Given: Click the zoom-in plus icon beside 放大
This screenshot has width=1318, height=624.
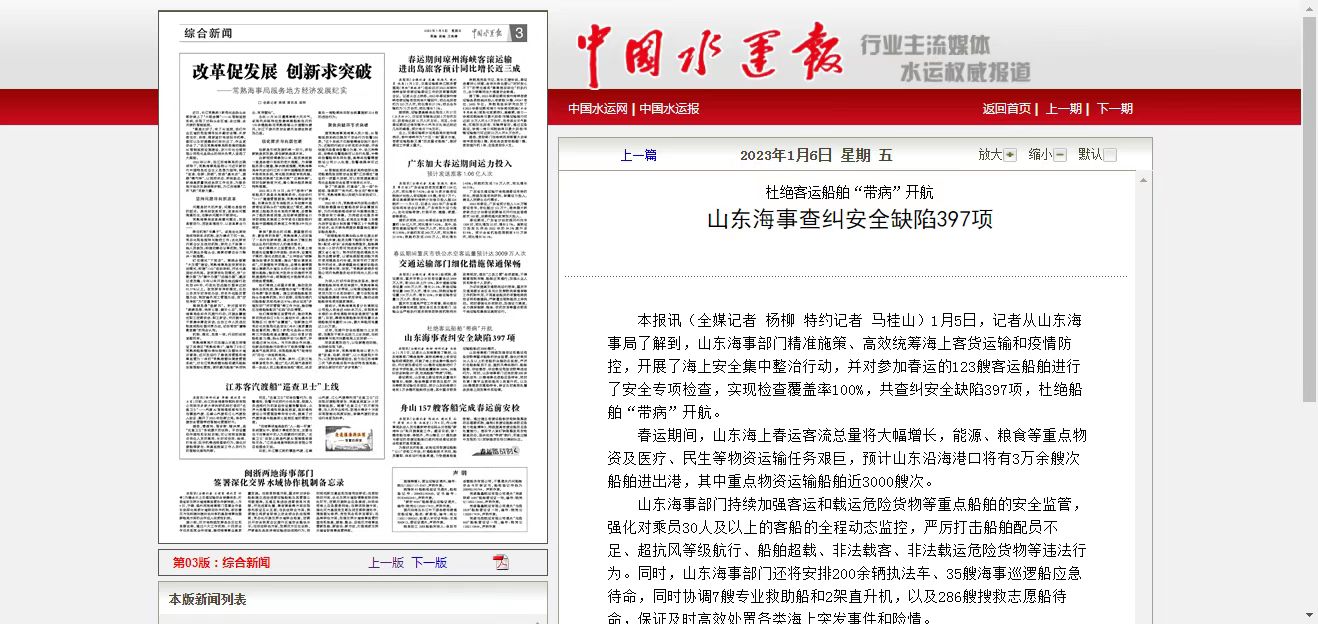Looking at the screenshot, I should (x=1010, y=155).
